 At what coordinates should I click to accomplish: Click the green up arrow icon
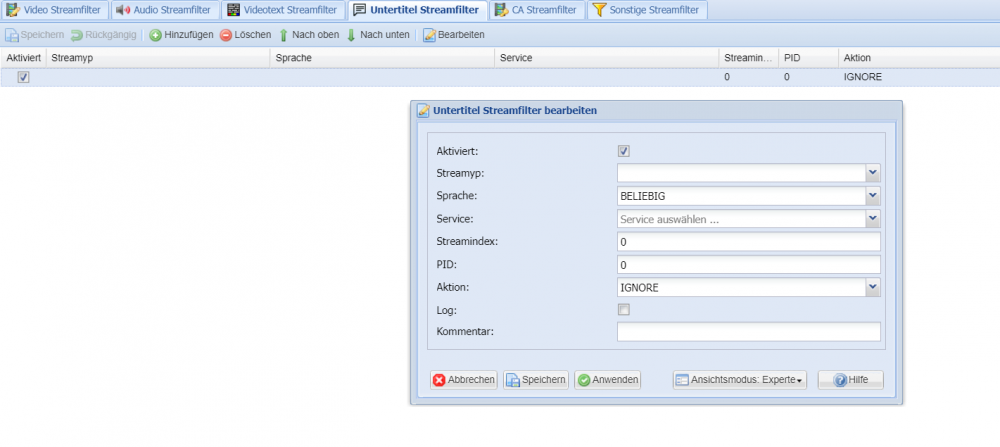coord(284,35)
